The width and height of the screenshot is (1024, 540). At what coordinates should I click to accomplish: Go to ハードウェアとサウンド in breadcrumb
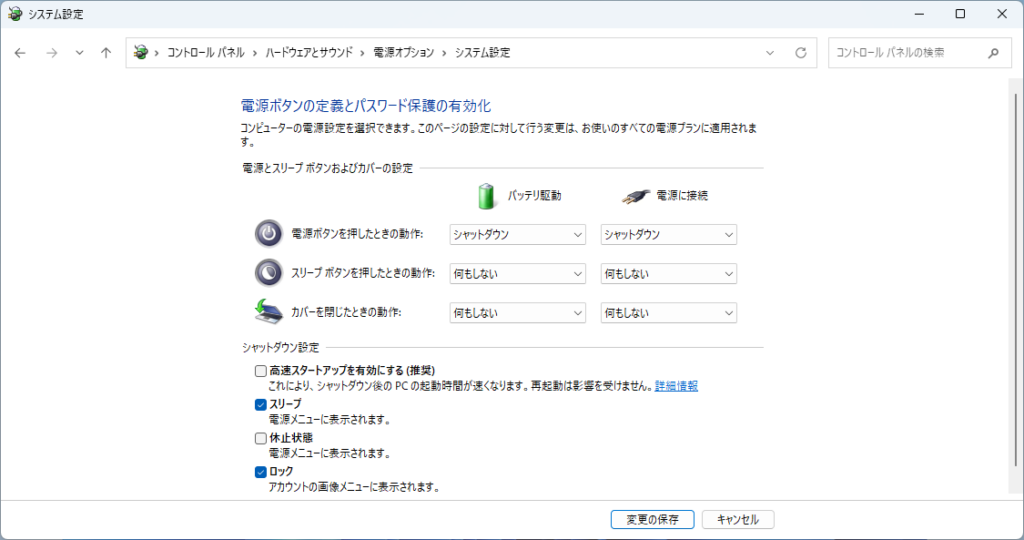tap(308, 53)
